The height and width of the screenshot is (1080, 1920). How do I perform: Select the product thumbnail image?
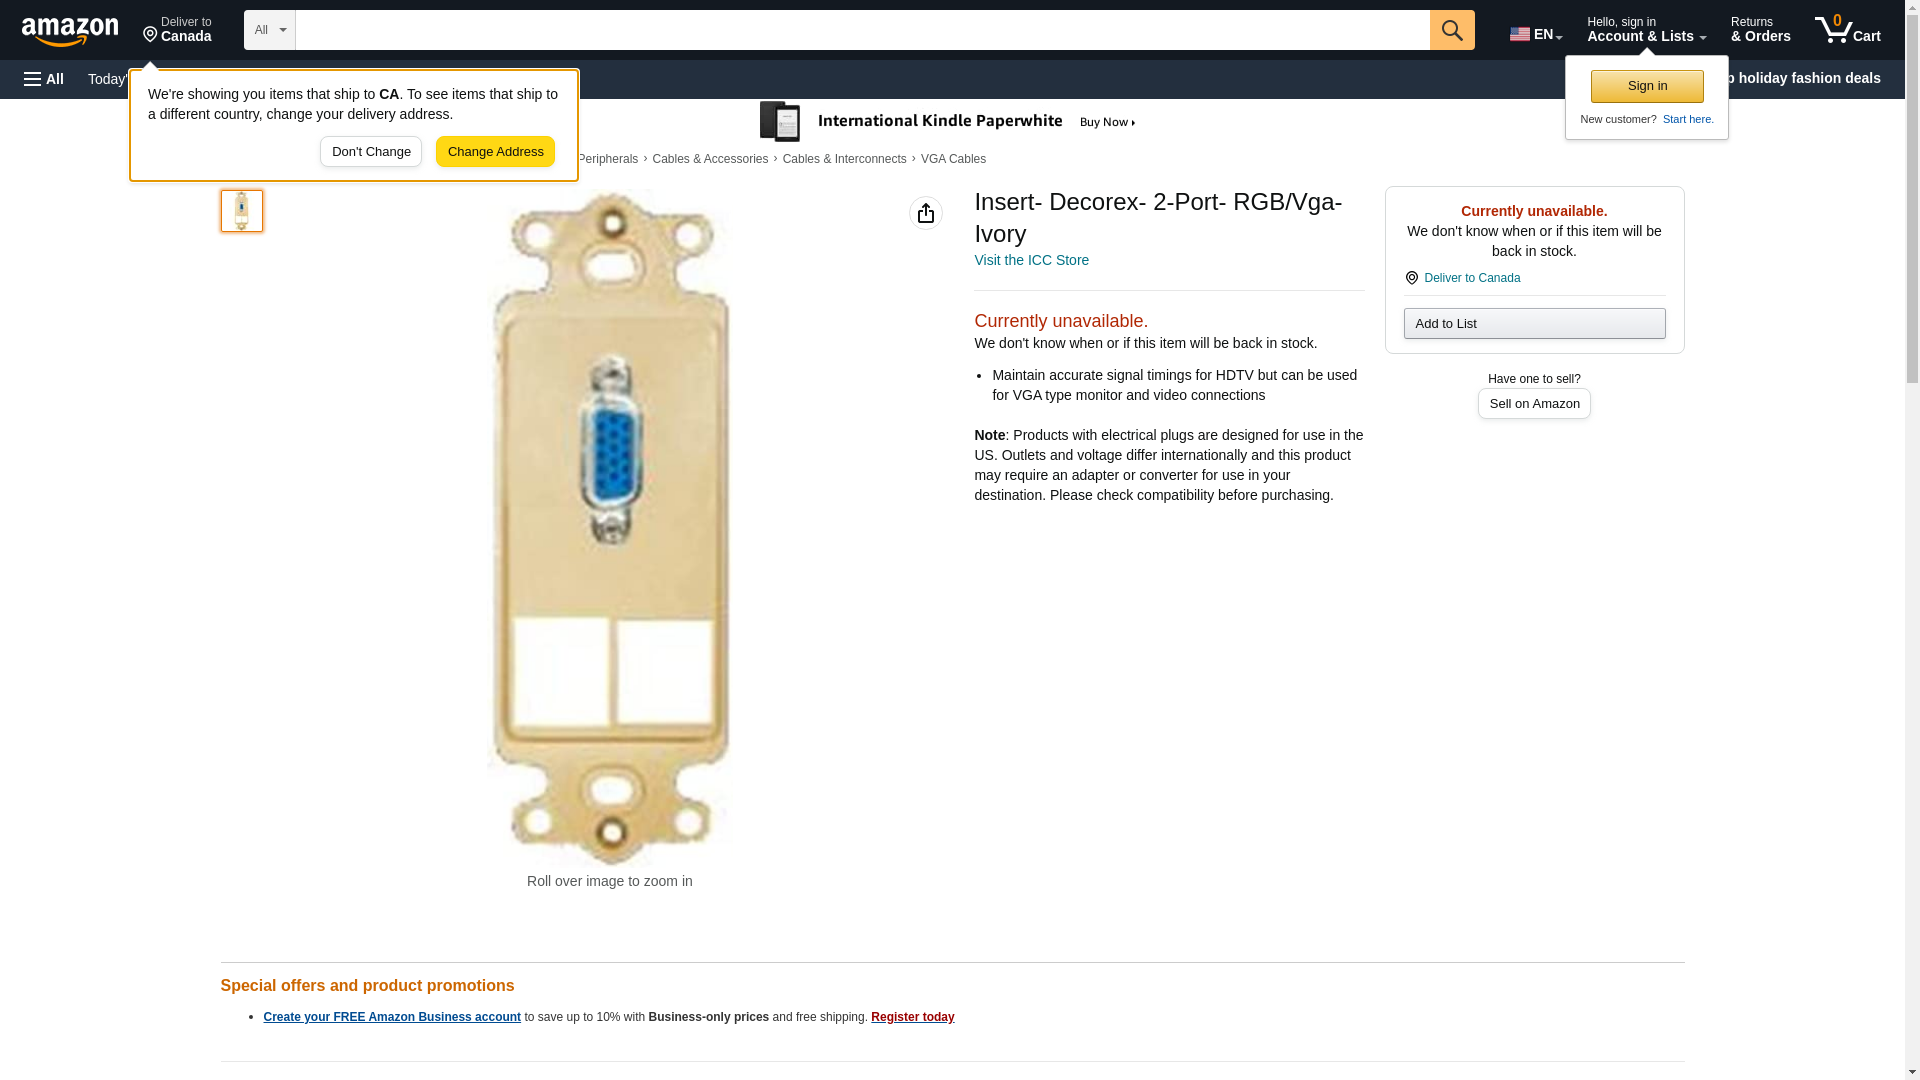pos(242,211)
